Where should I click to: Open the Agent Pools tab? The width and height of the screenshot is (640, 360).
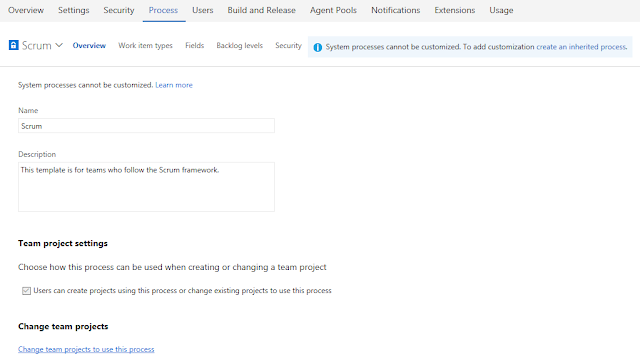pyautogui.click(x=333, y=10)
